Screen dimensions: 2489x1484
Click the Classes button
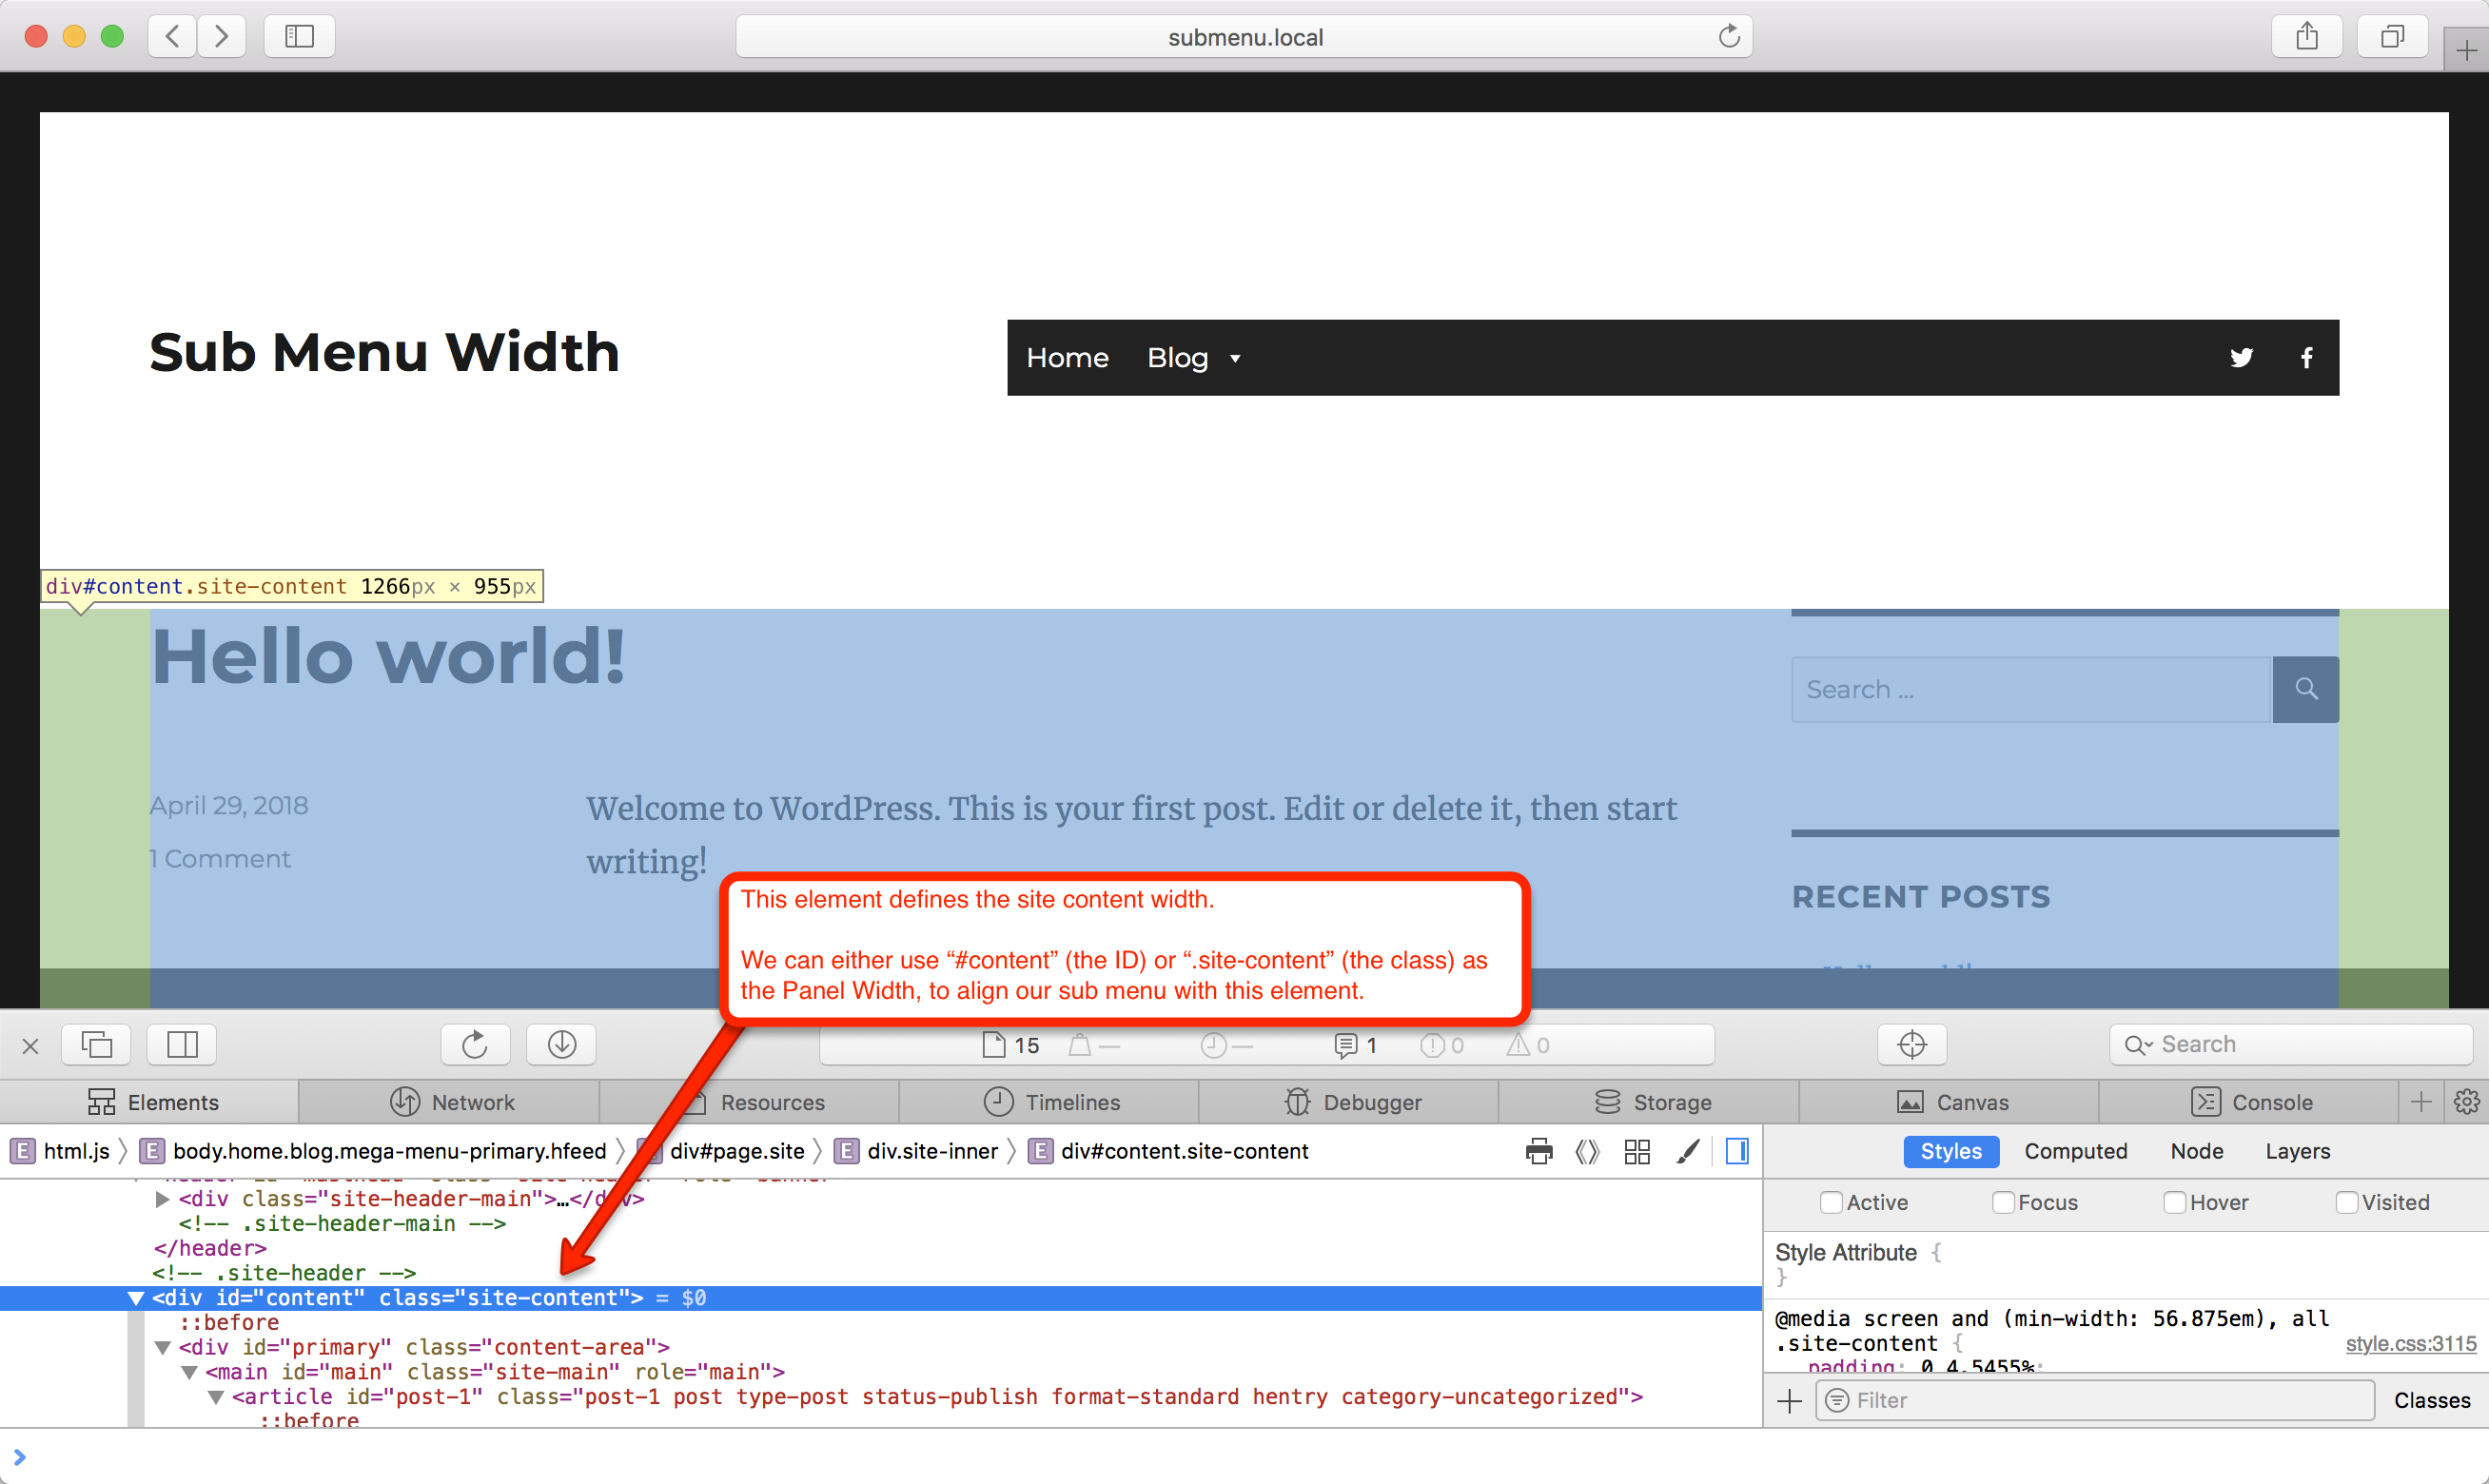click(x=2431, y=1400)
